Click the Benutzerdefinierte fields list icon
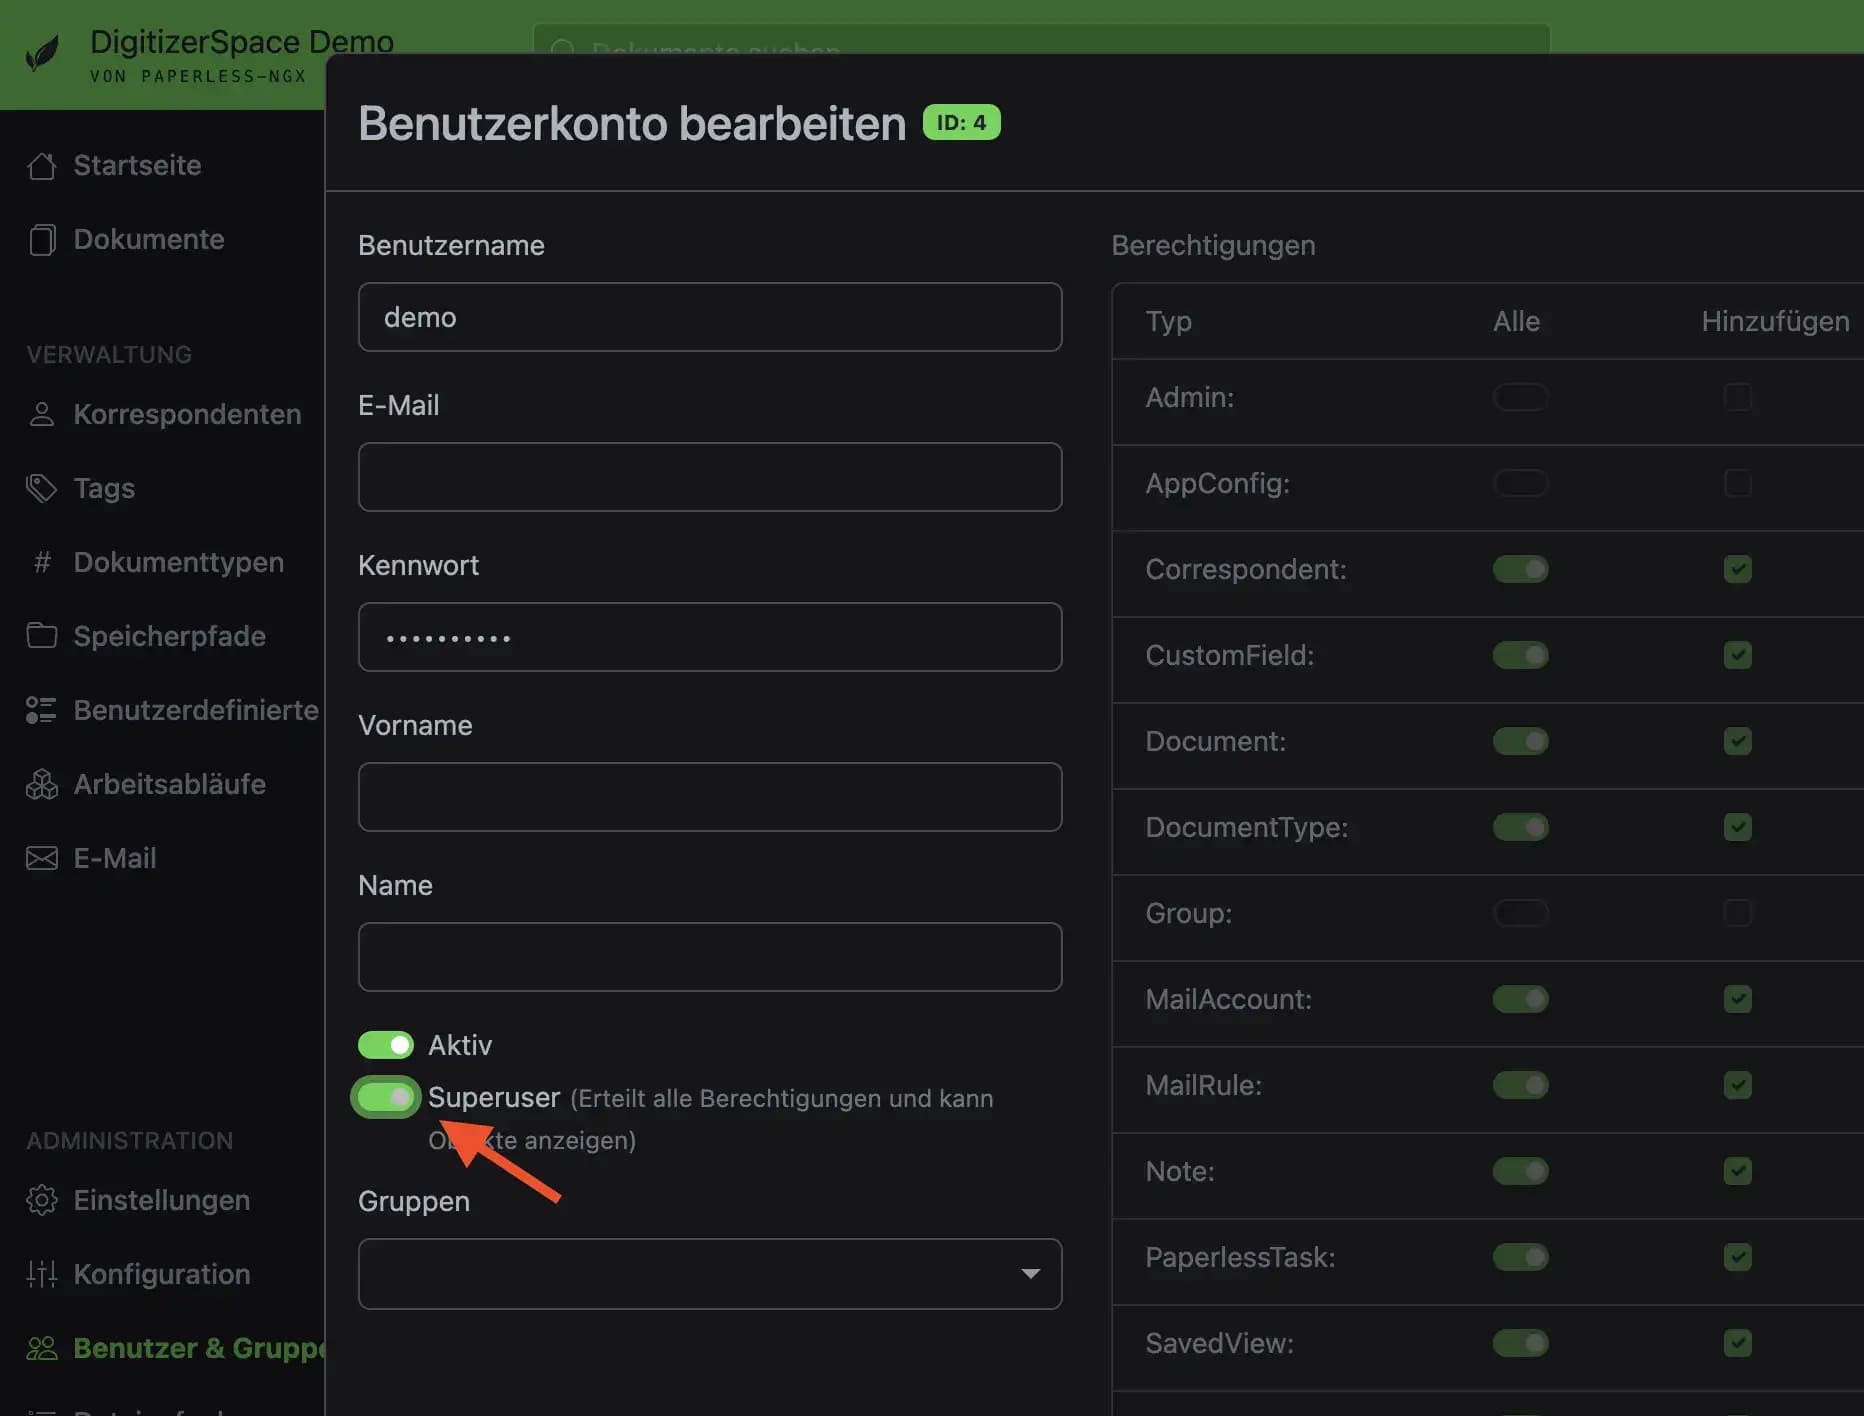The image size is (1864, 1416). (42, 710)
